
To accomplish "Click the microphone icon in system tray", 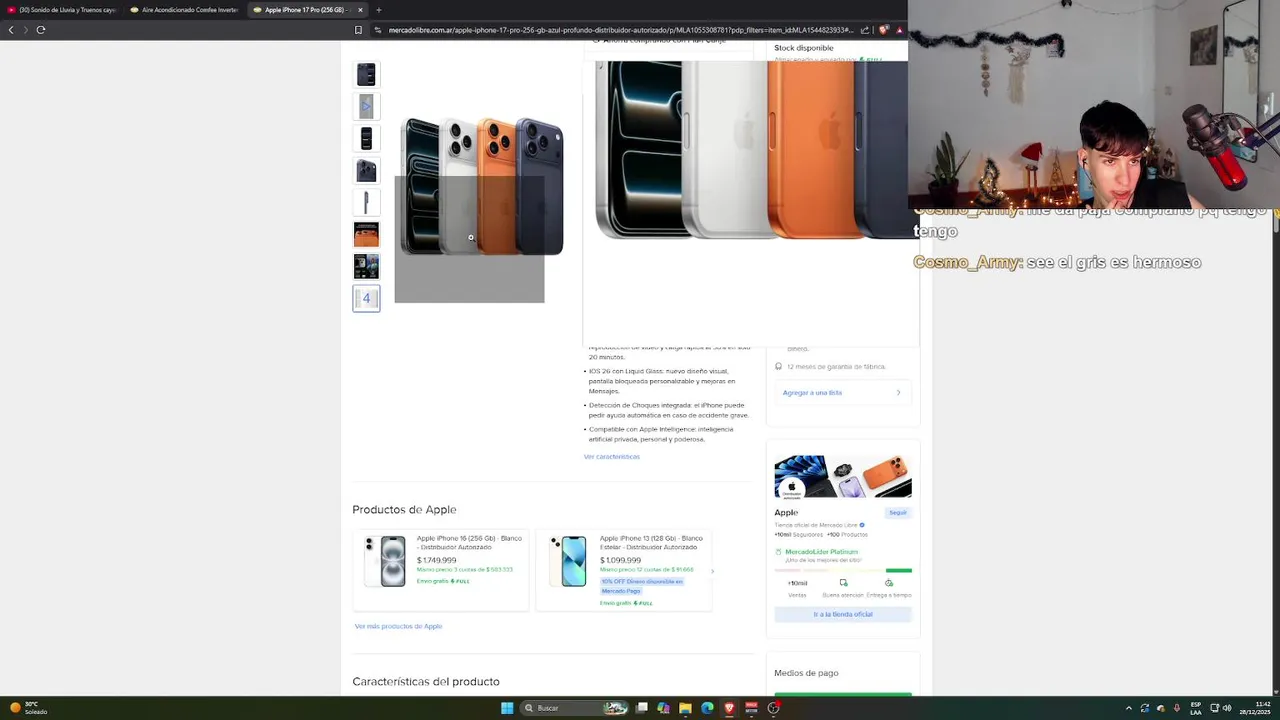I will 1177,708.
